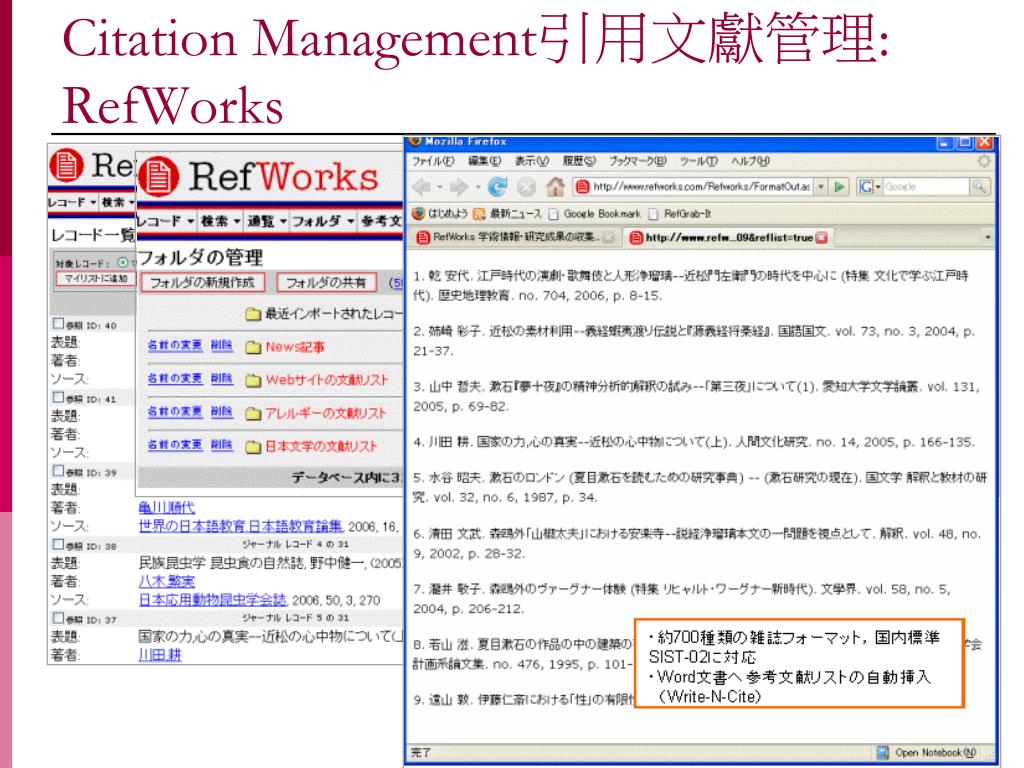Click the はじめよう bookmark icon

(419, 214)
